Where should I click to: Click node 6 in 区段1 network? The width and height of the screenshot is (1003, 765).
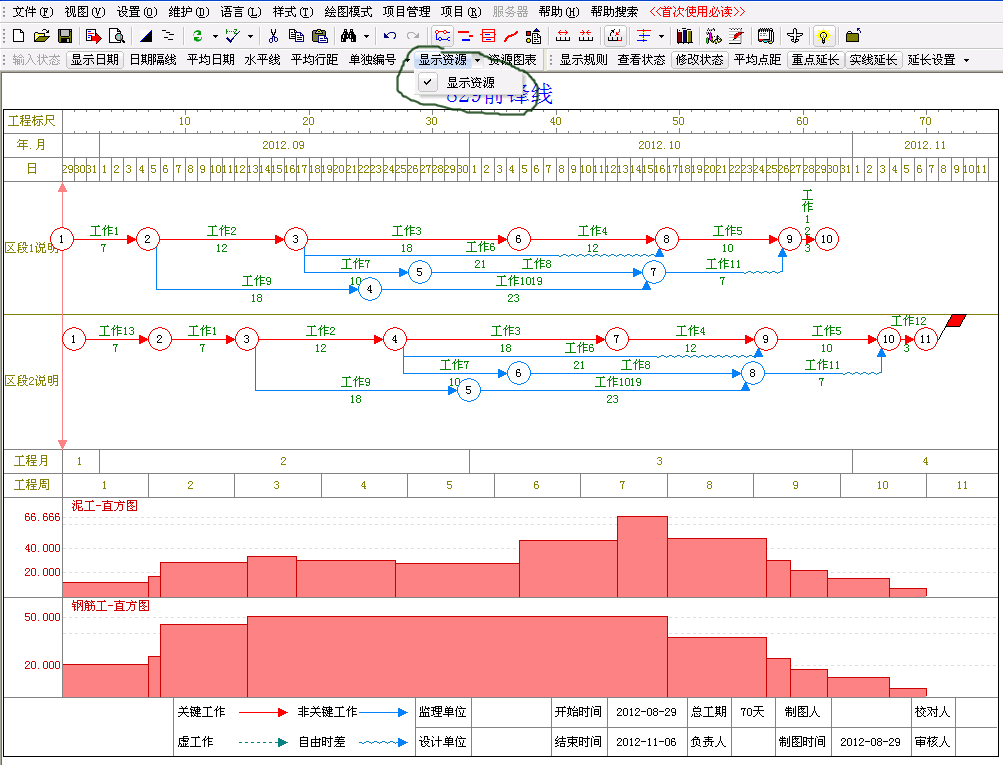coord(518,239)
